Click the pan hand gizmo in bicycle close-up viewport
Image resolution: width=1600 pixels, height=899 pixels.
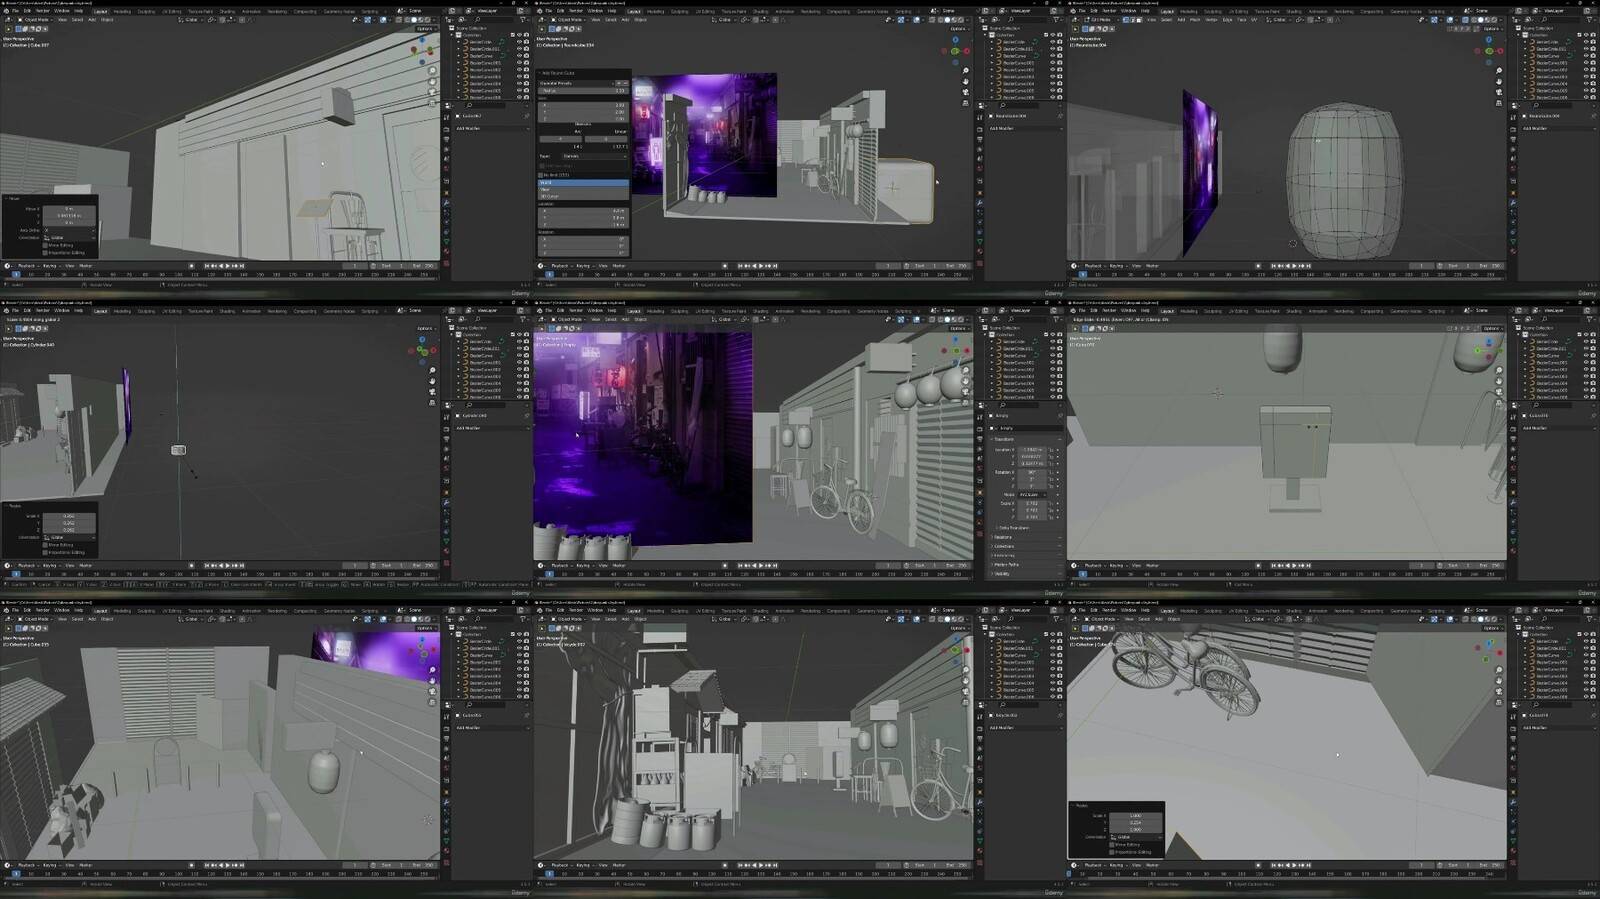[1498, 680]
